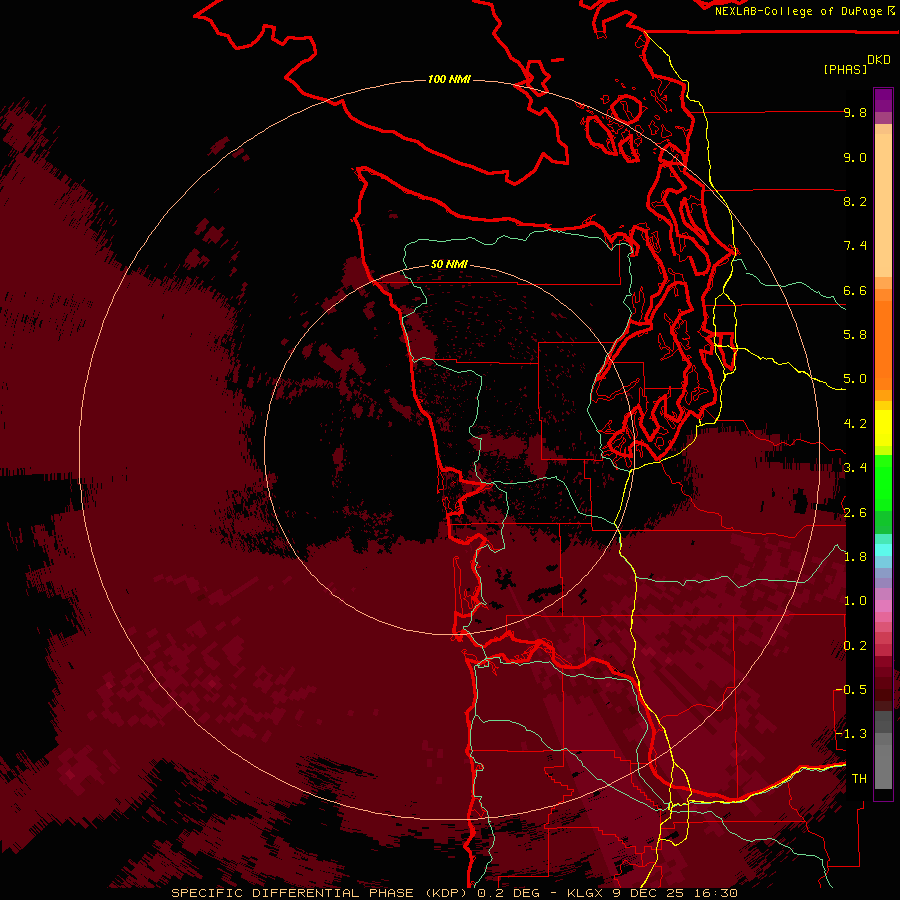
Task: Click the cyan segment of the color bar
Action: point(883,550)
